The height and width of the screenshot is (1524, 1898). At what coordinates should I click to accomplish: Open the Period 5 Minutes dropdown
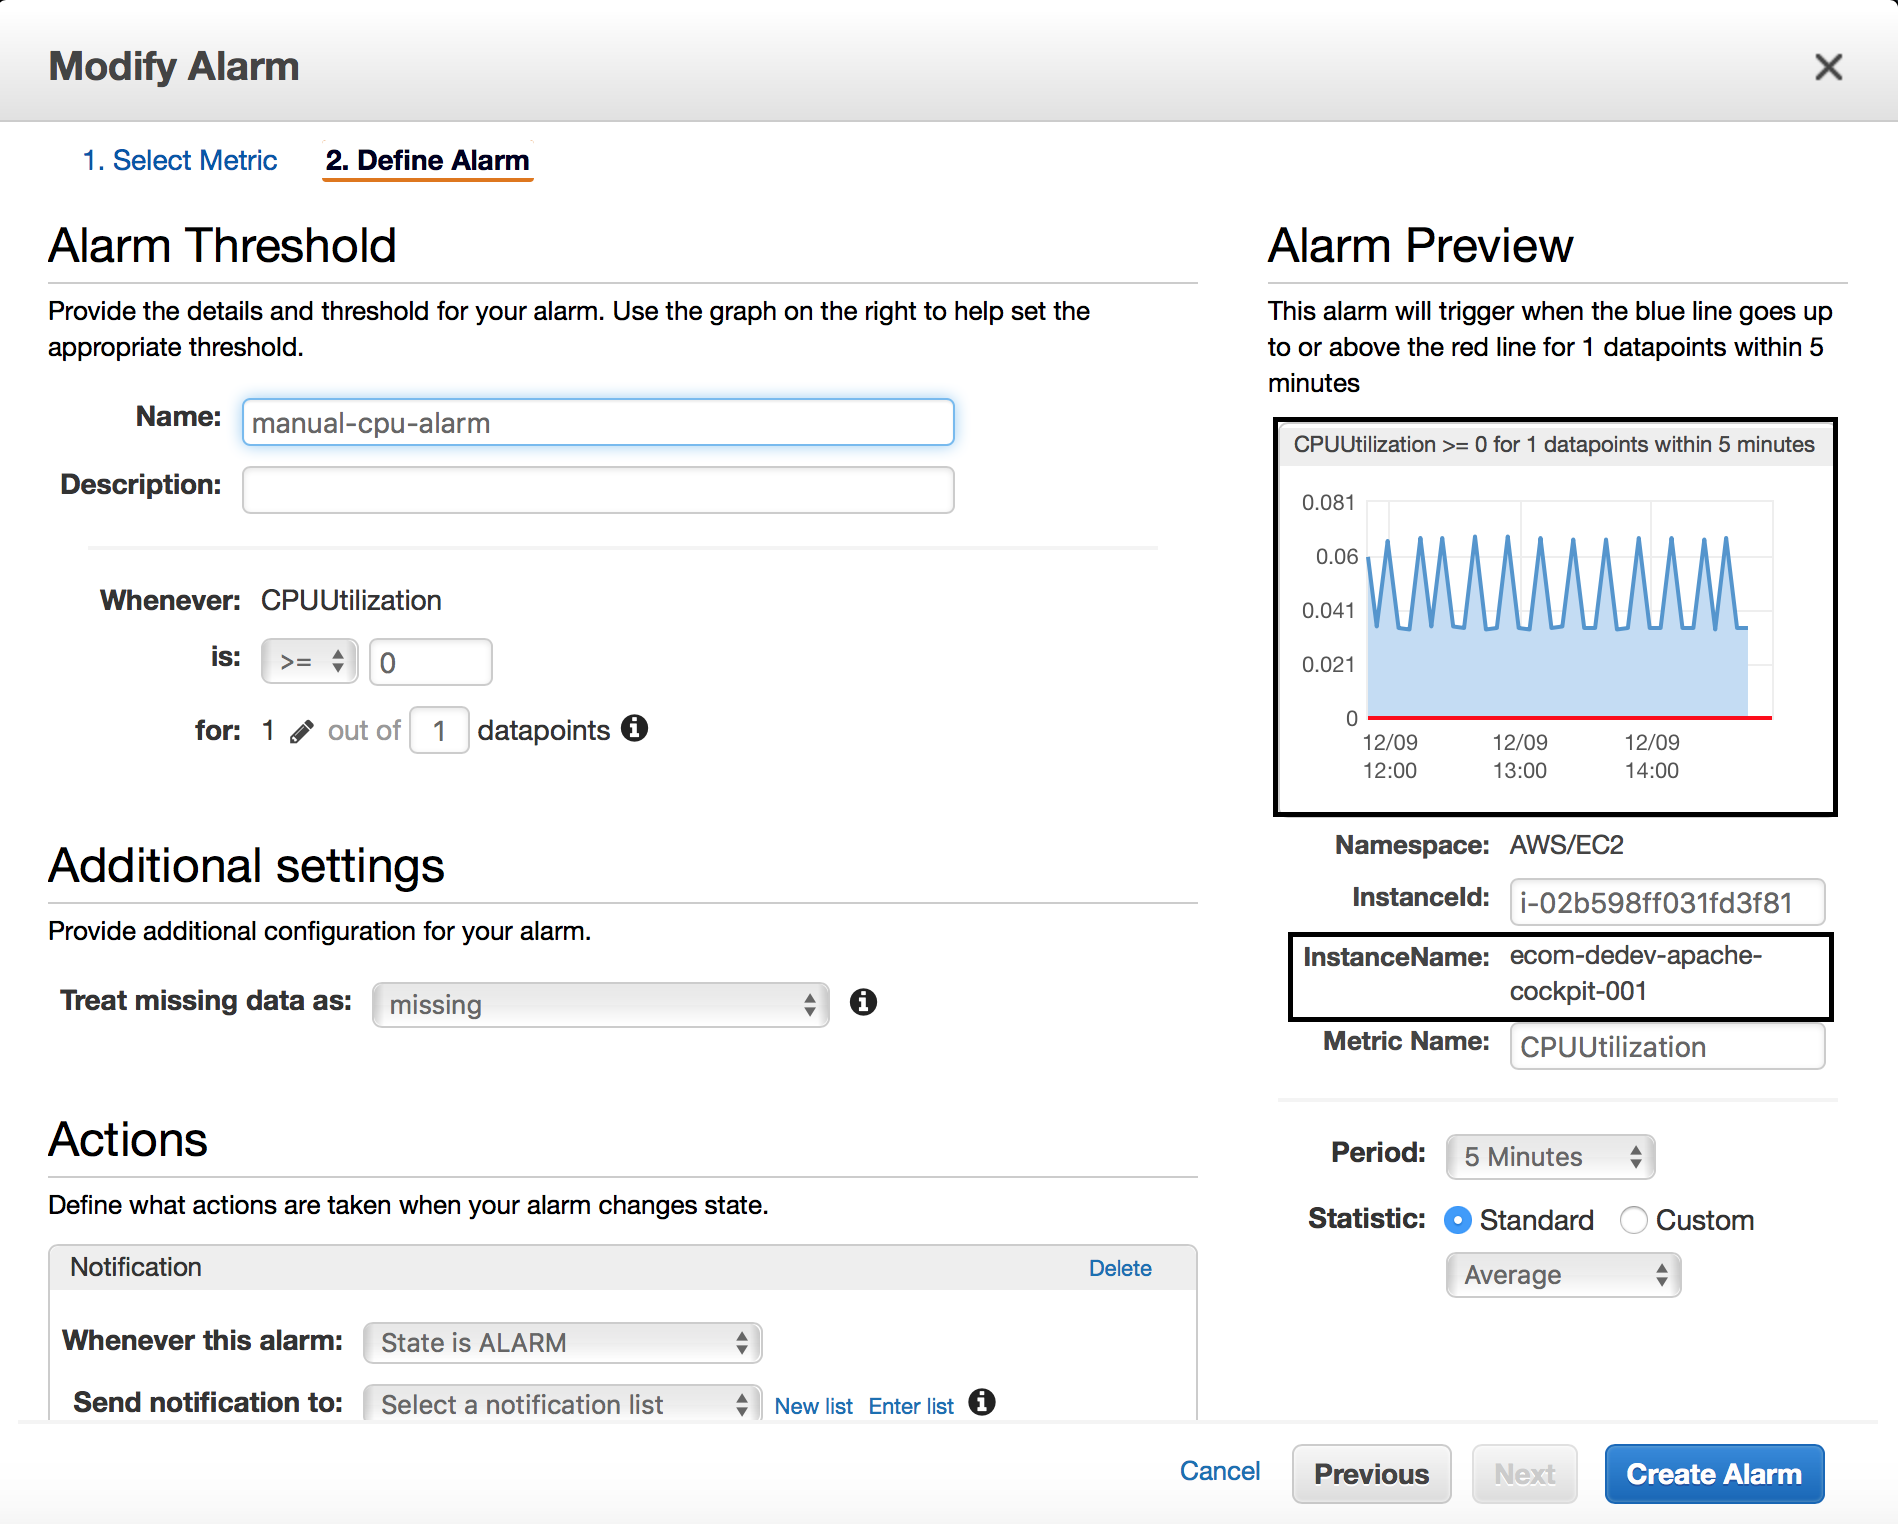[x=1550, y=1157]
